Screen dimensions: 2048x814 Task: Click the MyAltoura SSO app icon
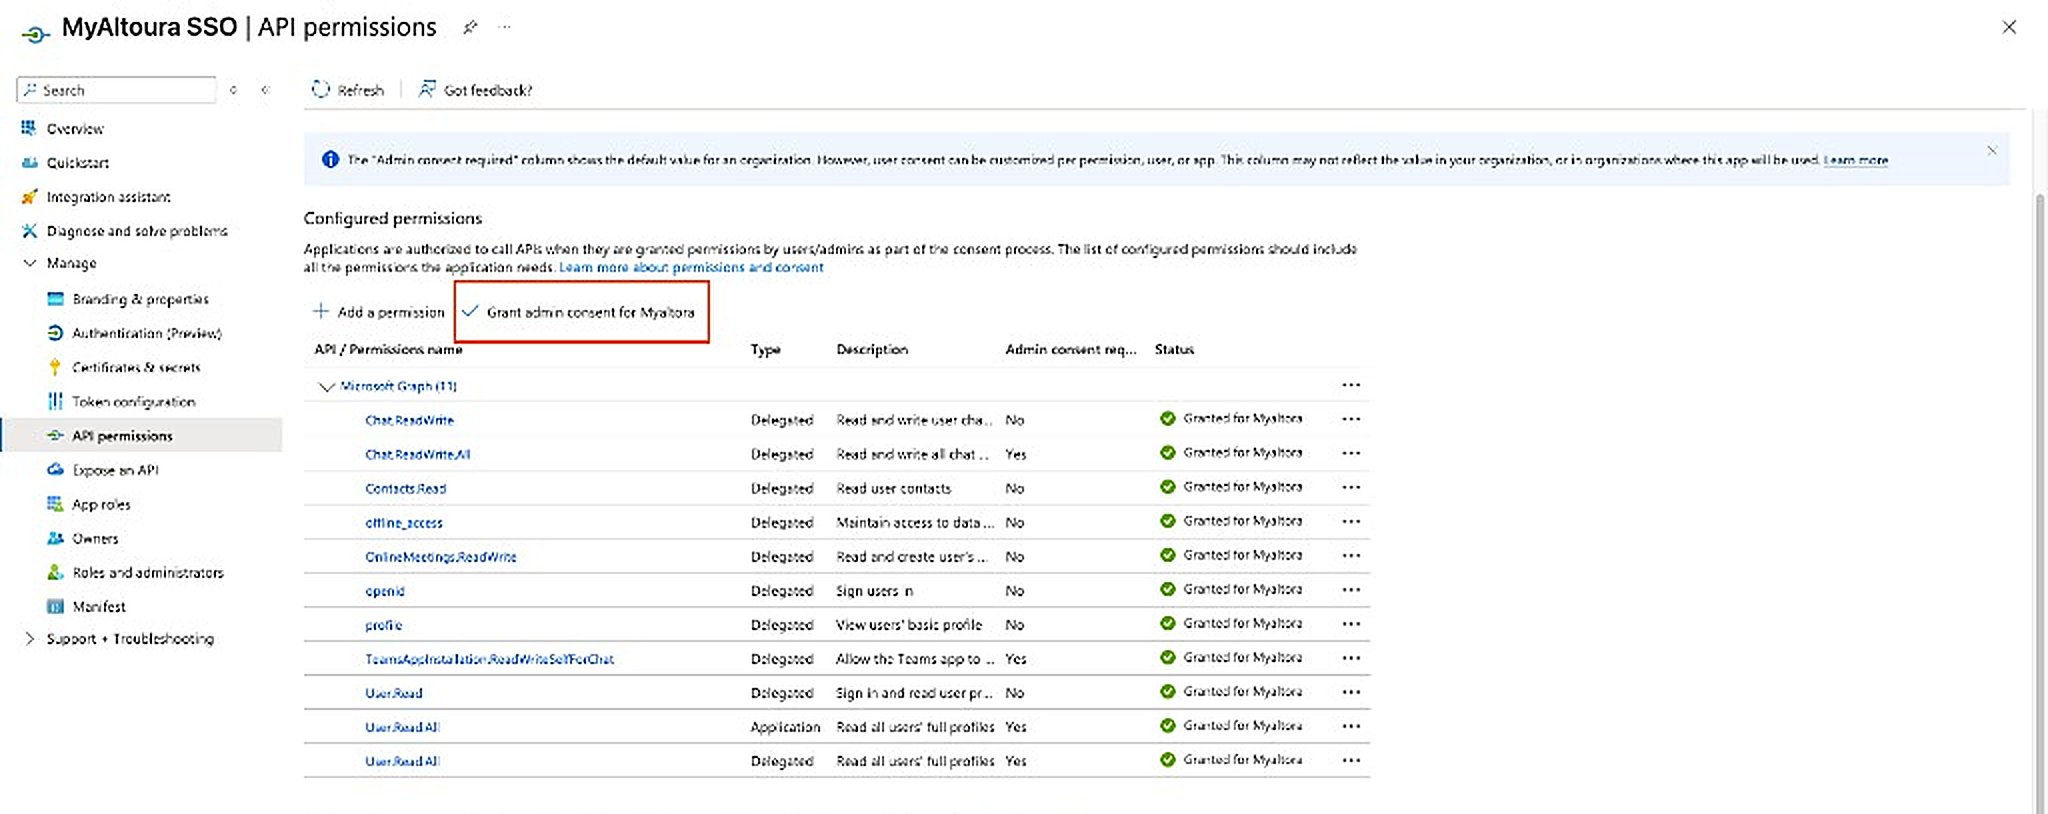[35, 34]
